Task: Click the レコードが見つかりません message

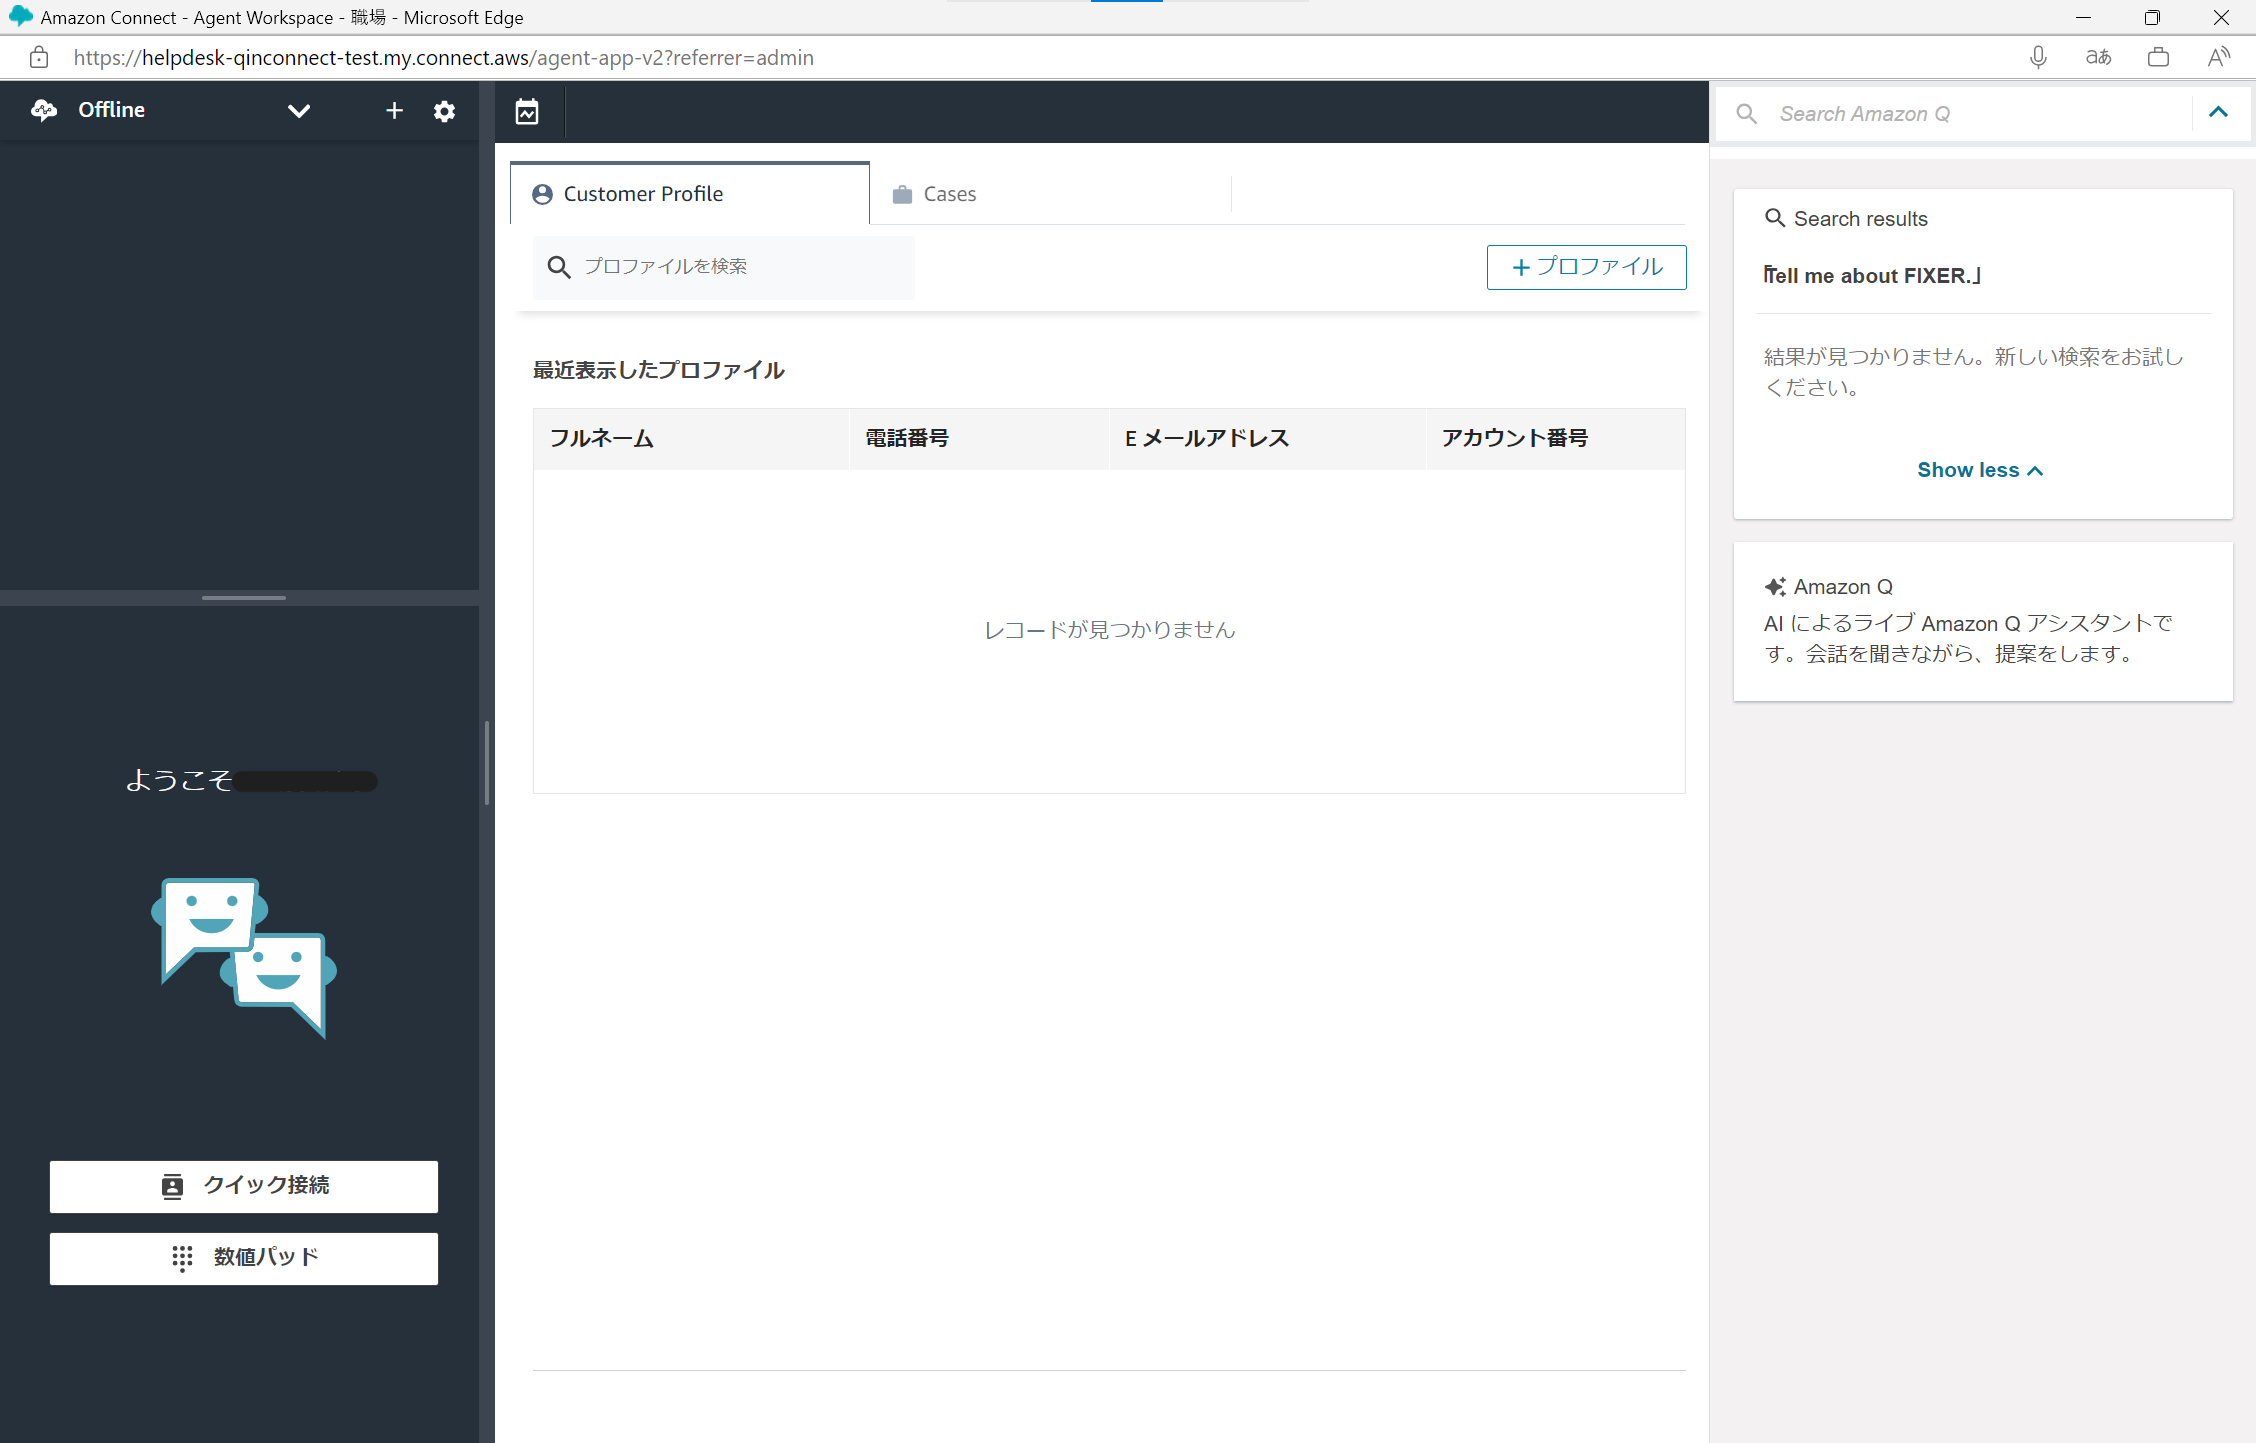Action: pos(1110,630)
